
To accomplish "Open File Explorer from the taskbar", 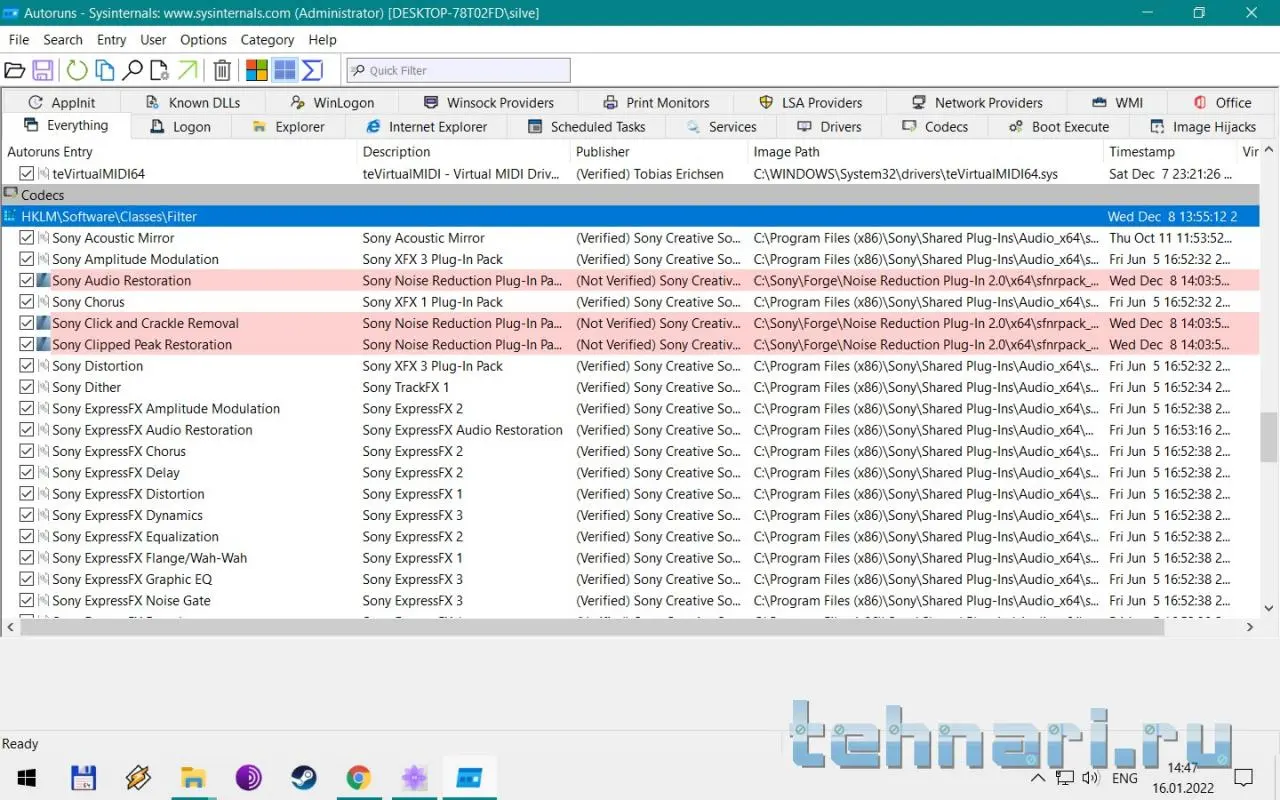I will pyautogui.click(x=193, y=777).
